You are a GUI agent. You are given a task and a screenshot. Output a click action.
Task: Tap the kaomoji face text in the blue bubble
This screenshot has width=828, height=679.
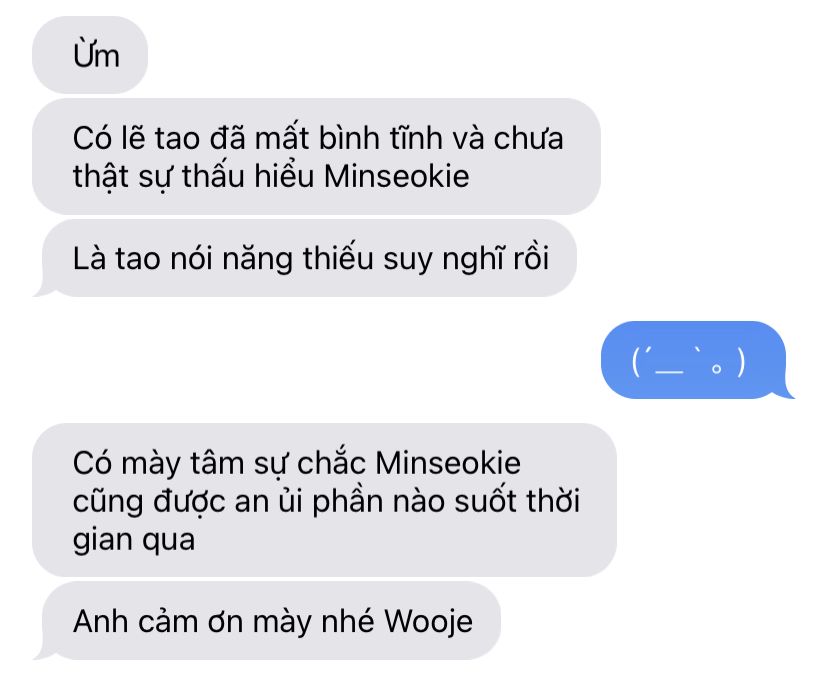click(x=689, y=362)
